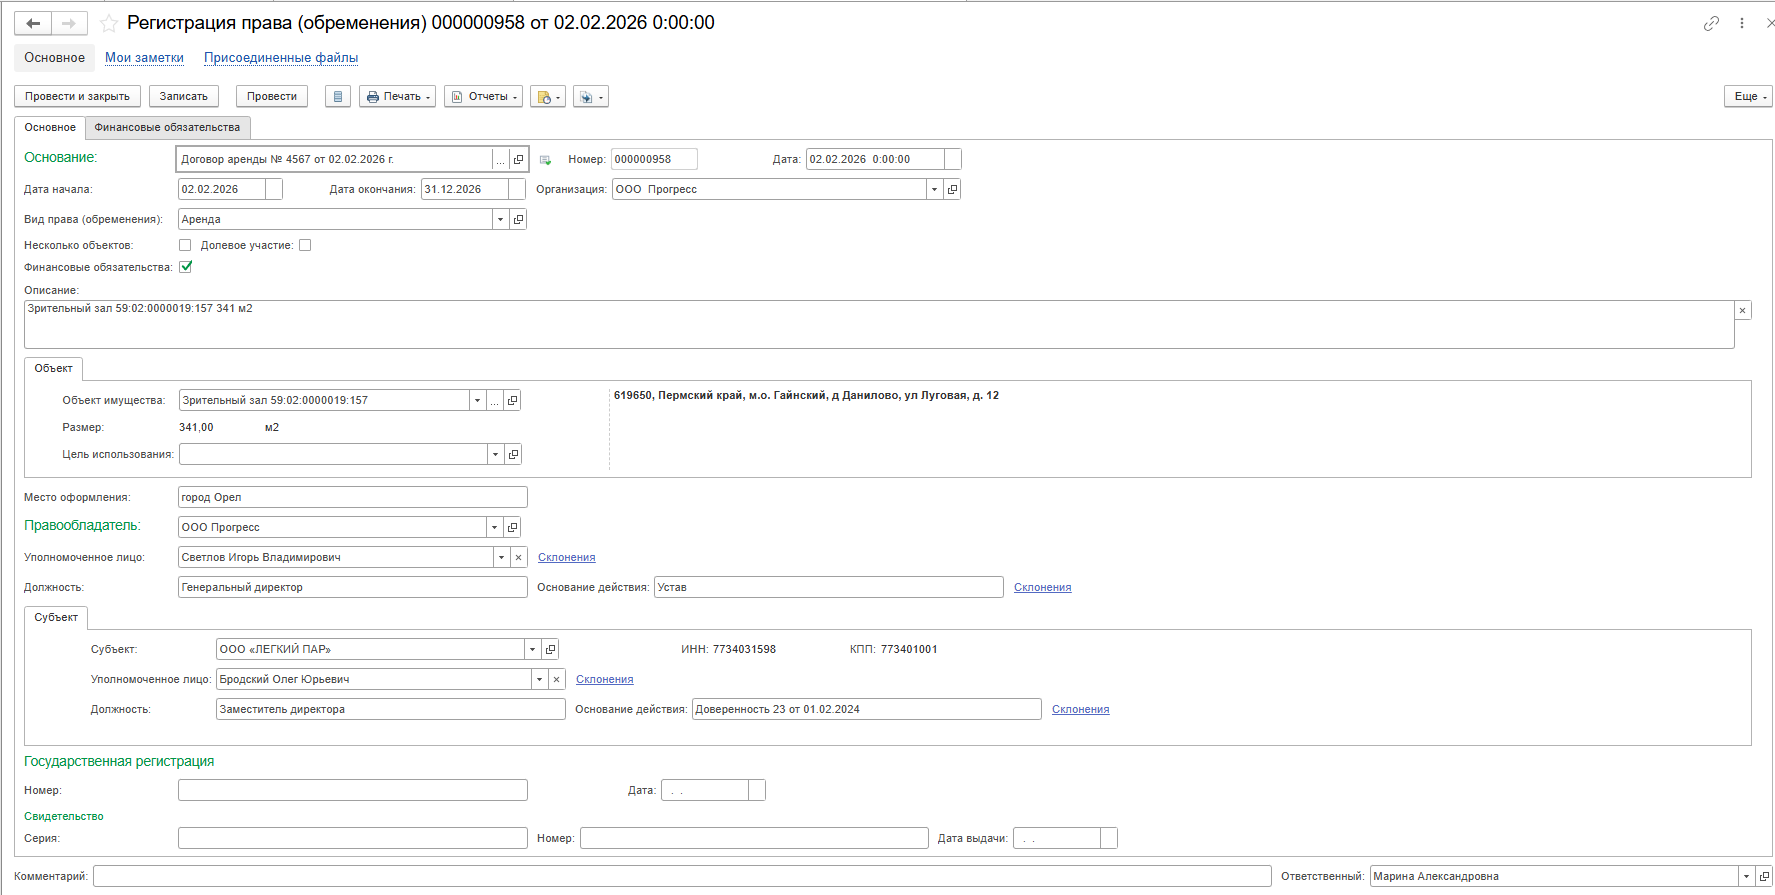Open the Ответственный user card icon

click(1764, 876)
